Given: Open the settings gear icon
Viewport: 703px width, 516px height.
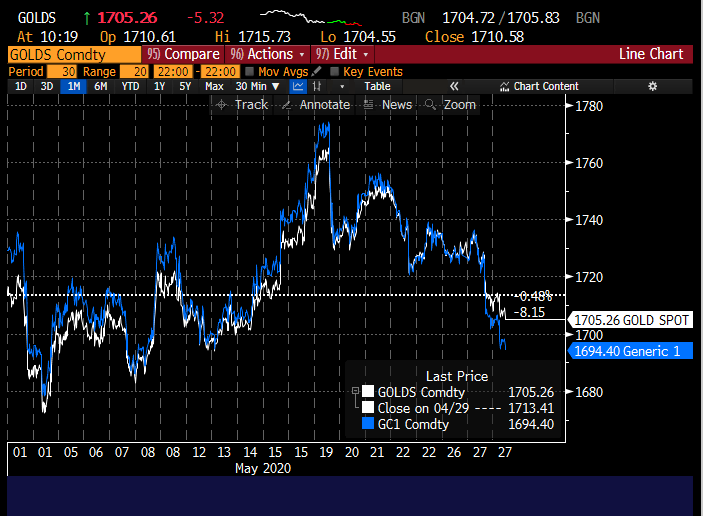Looking at the screenshot, I should click(x=652, y=86).
